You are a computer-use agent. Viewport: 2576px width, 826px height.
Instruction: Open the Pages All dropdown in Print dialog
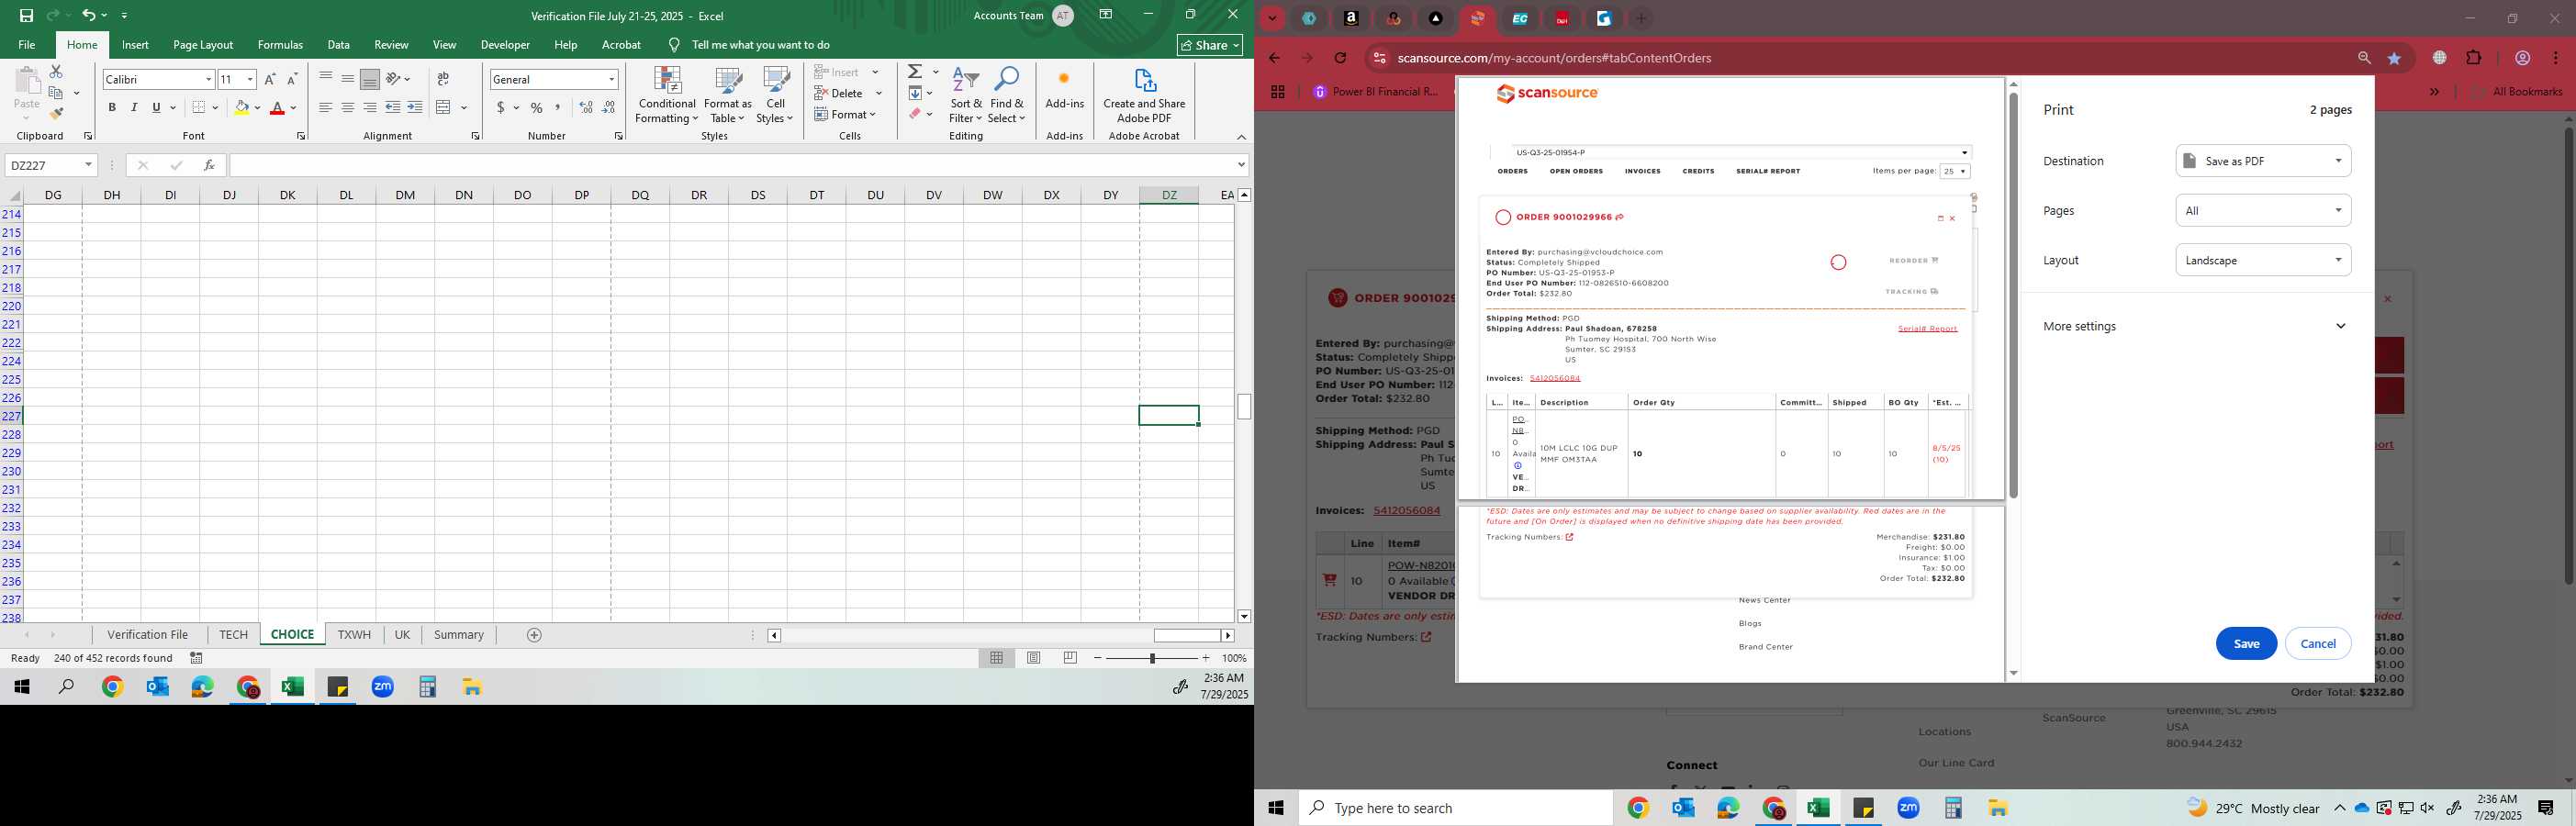pos(2263,211)
